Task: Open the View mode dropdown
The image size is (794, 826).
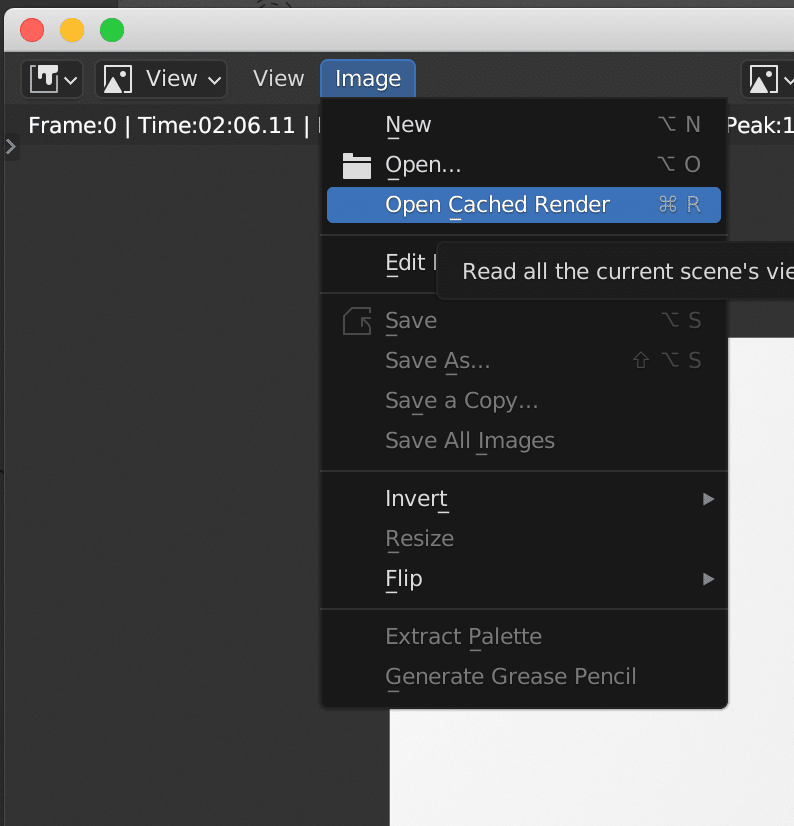Action: pyautogui.click(x=161, y=79)
